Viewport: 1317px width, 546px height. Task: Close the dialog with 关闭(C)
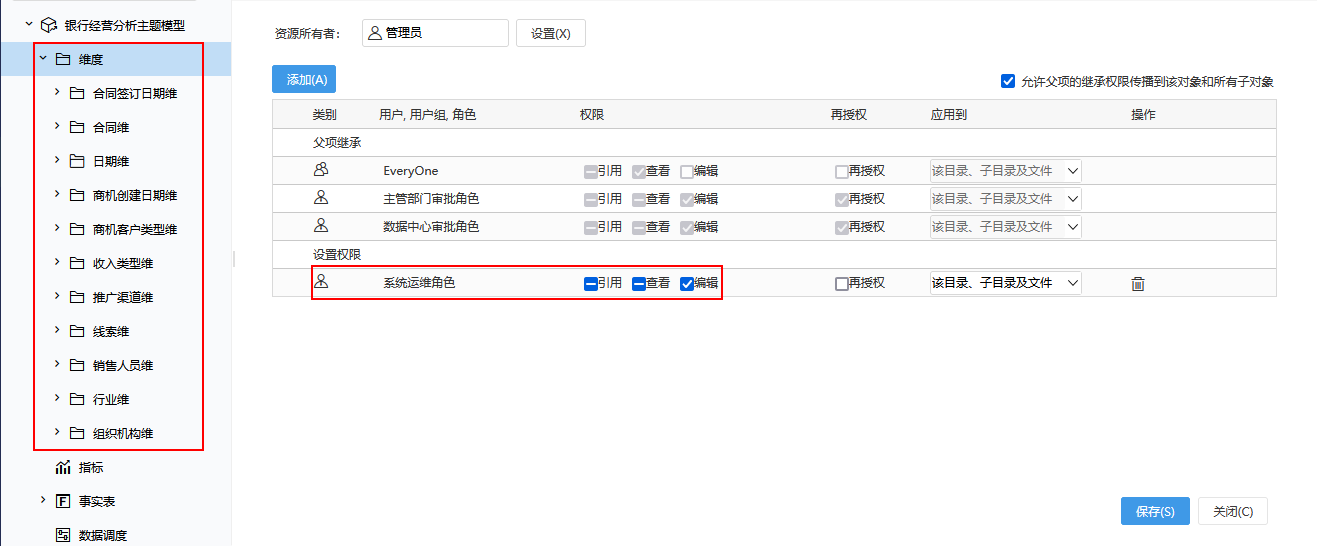1233,511
